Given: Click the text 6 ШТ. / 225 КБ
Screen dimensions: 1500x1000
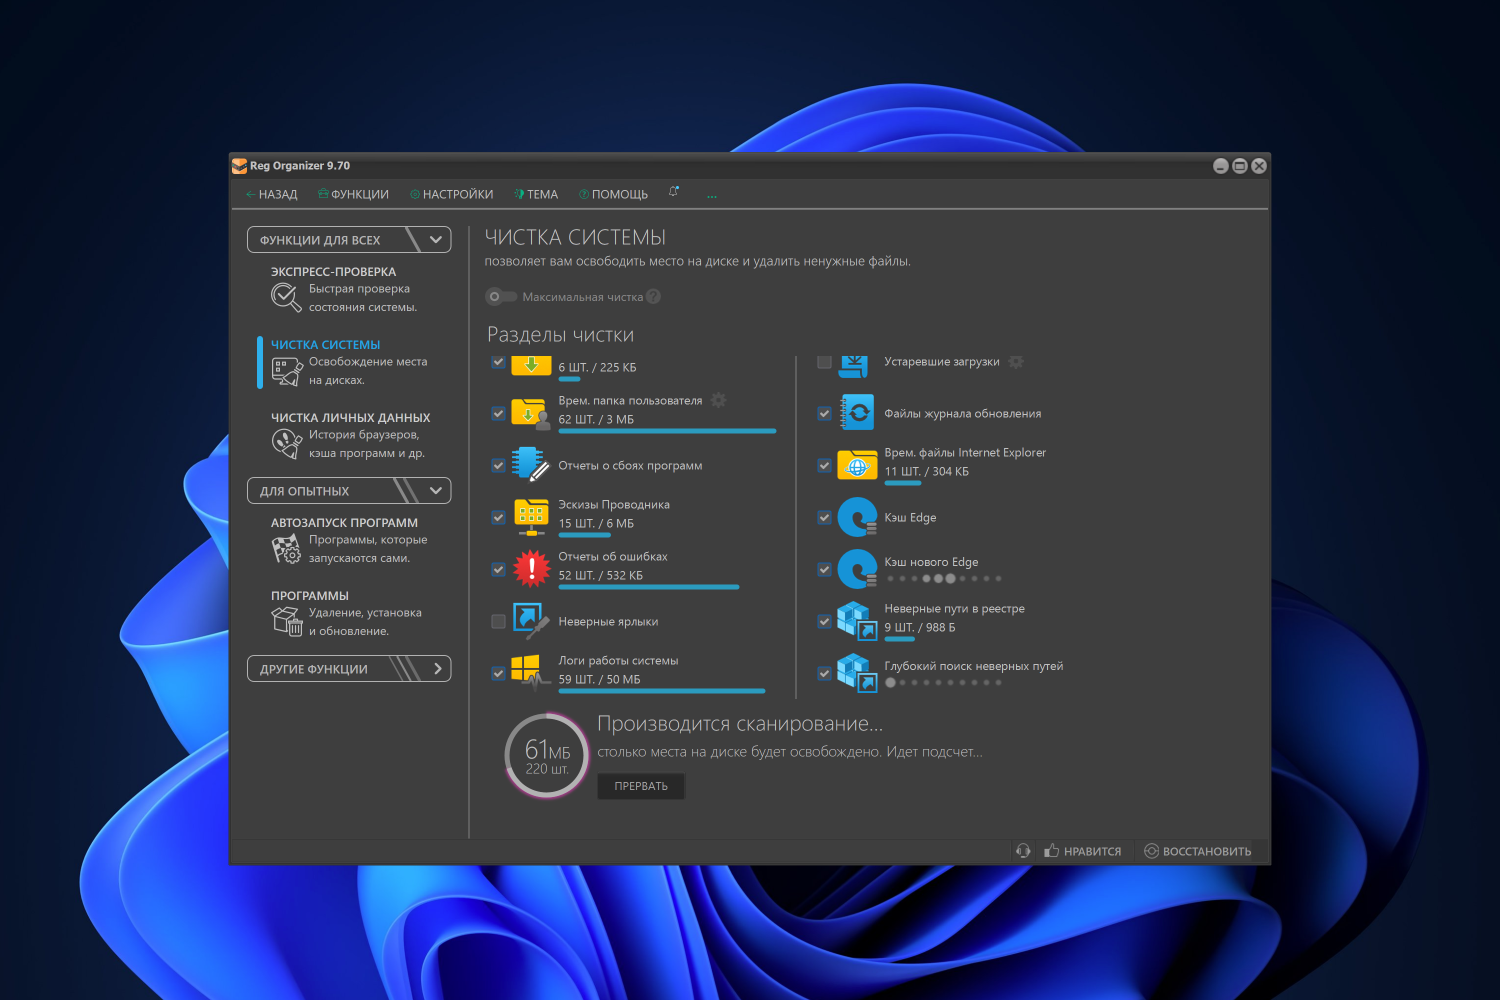Looking at the screenshot, I should (597, 367).
